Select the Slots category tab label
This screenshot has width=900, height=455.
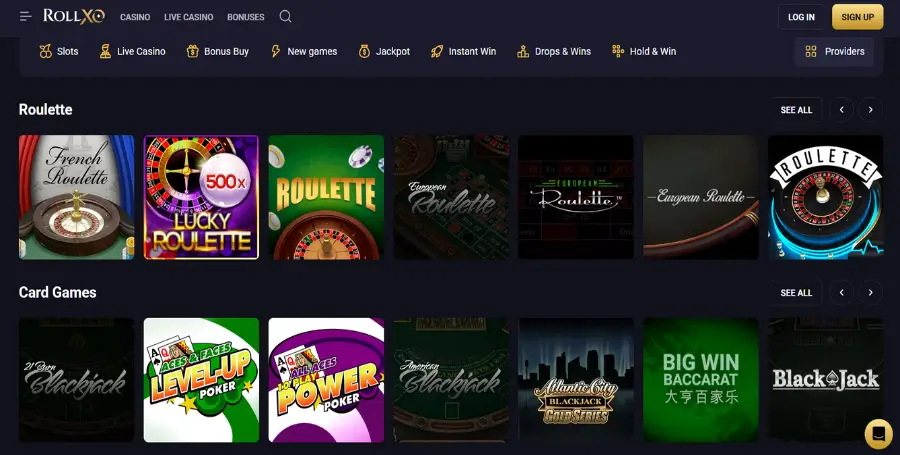68,52
